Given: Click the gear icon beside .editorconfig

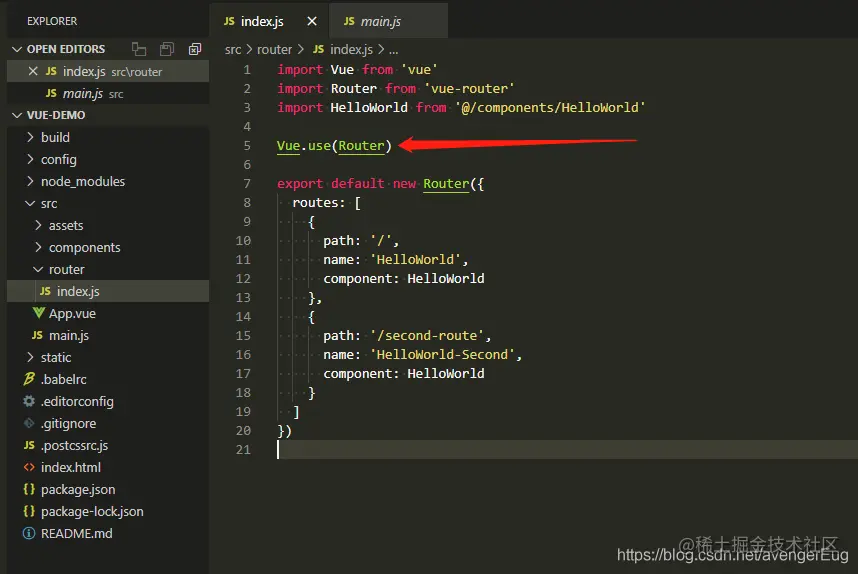Looking at the screenshot, I should click(x=29, y=401).
